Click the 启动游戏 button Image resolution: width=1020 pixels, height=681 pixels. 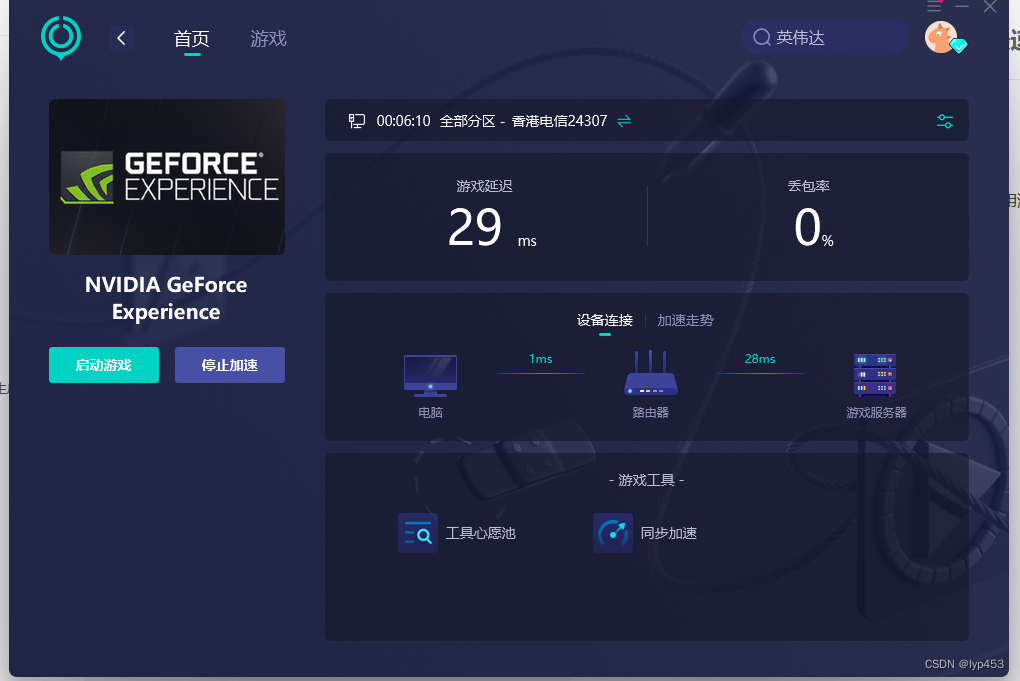(103, 365)
